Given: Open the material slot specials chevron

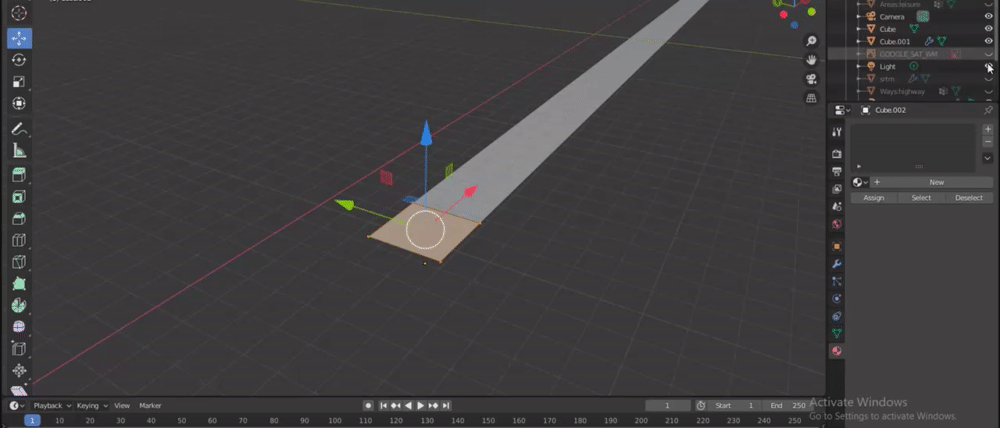Looking at the screenshot, I should [988, 158].
